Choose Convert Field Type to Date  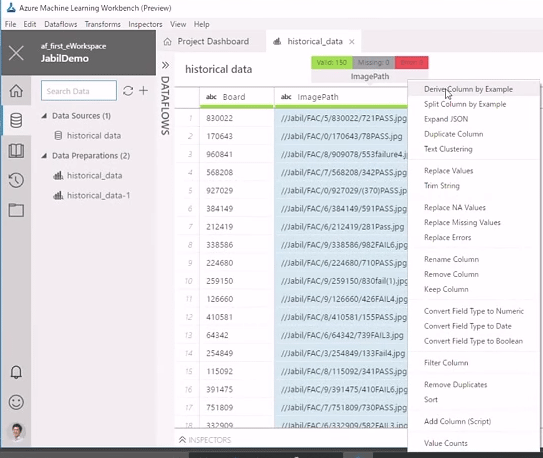click(468, 326)
